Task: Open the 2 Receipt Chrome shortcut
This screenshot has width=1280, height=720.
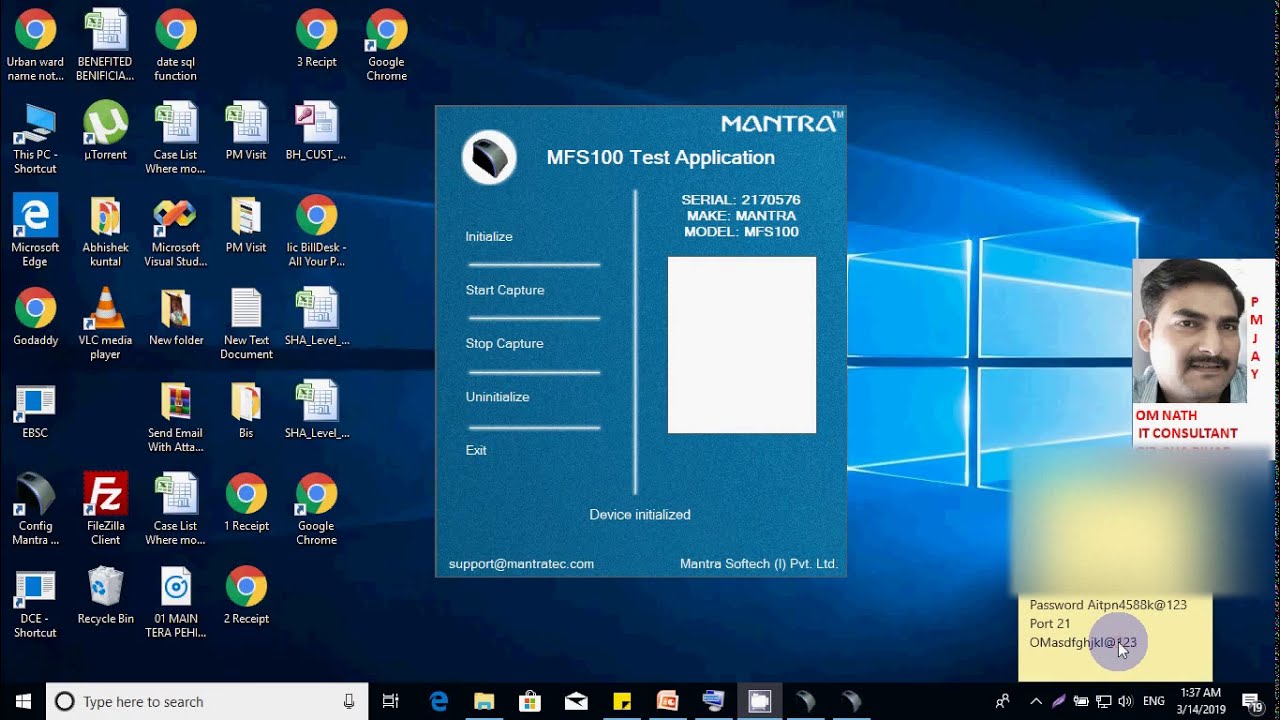Action: coord(246,597)
